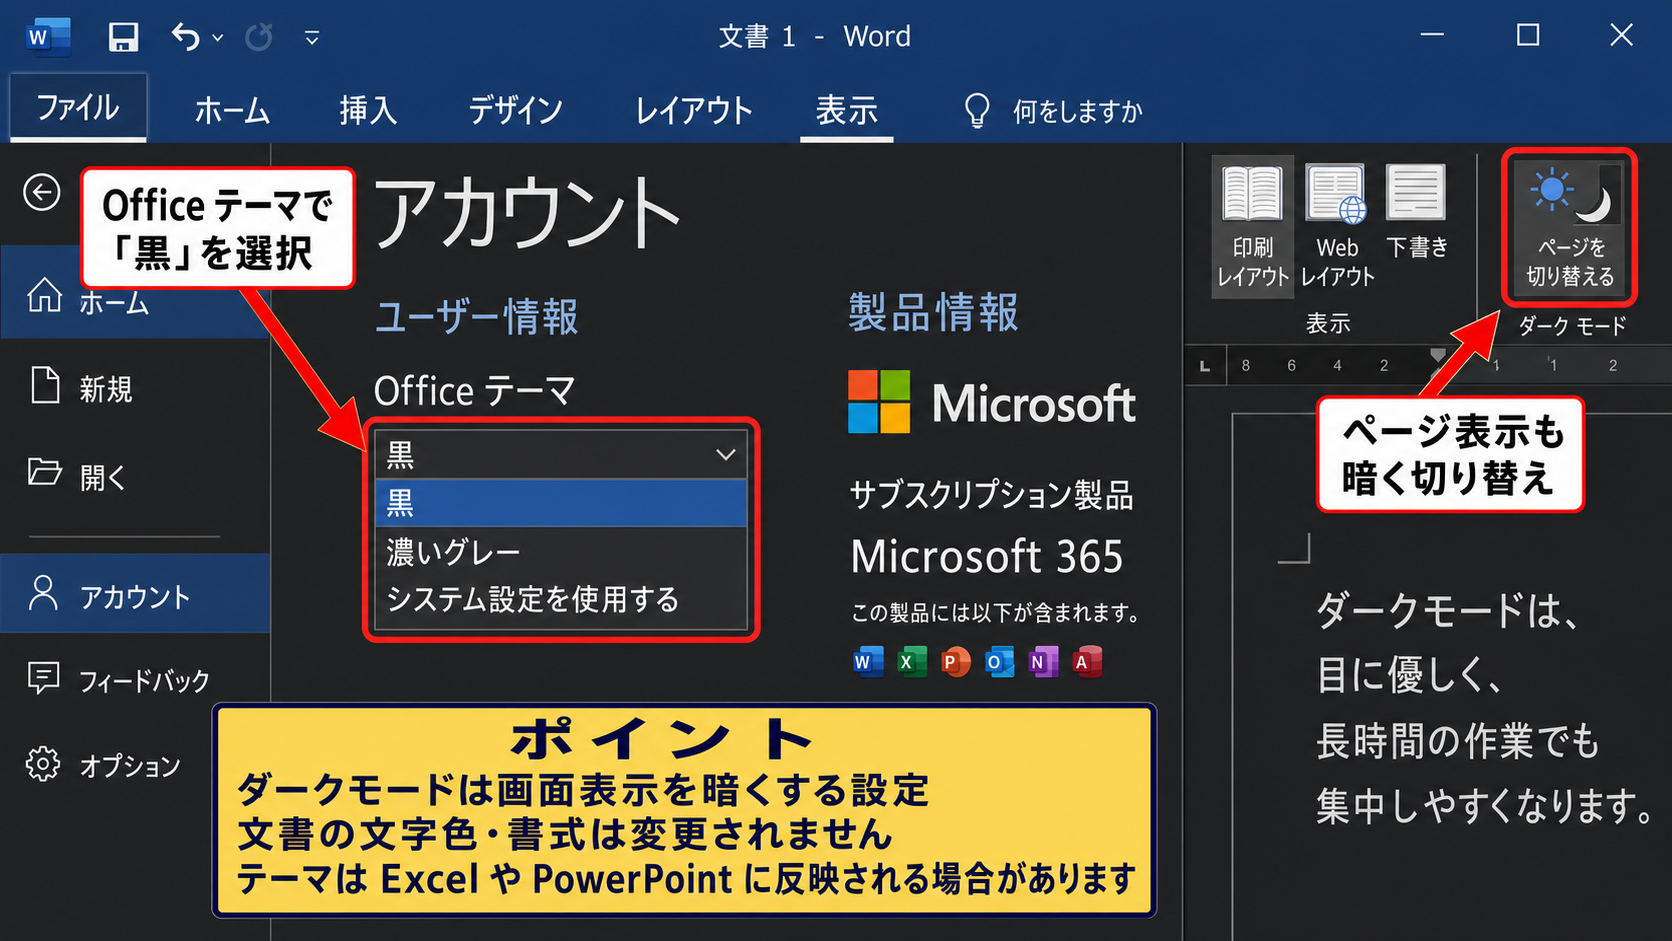The width and height of the screenshot is (1672, 941).
Task: Click the account person icon
Action: click(43, 592)
